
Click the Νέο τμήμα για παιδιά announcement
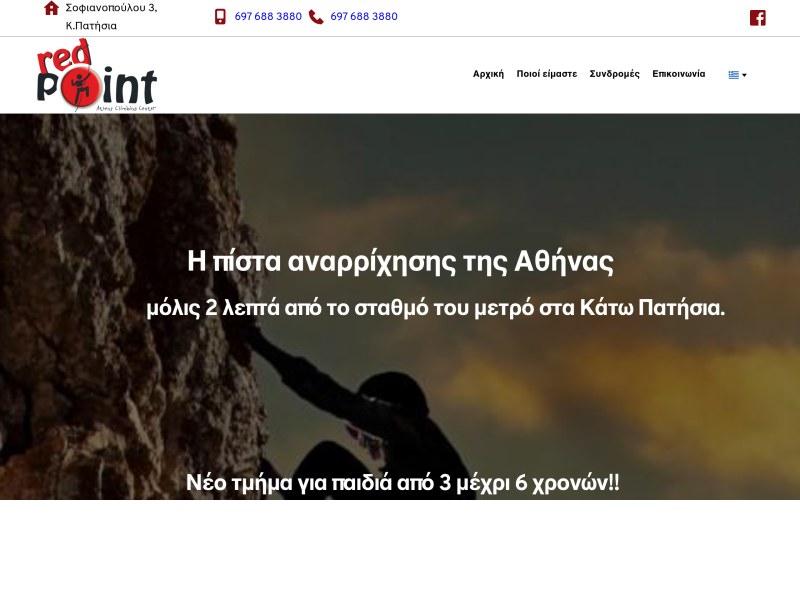coord(403,483)
